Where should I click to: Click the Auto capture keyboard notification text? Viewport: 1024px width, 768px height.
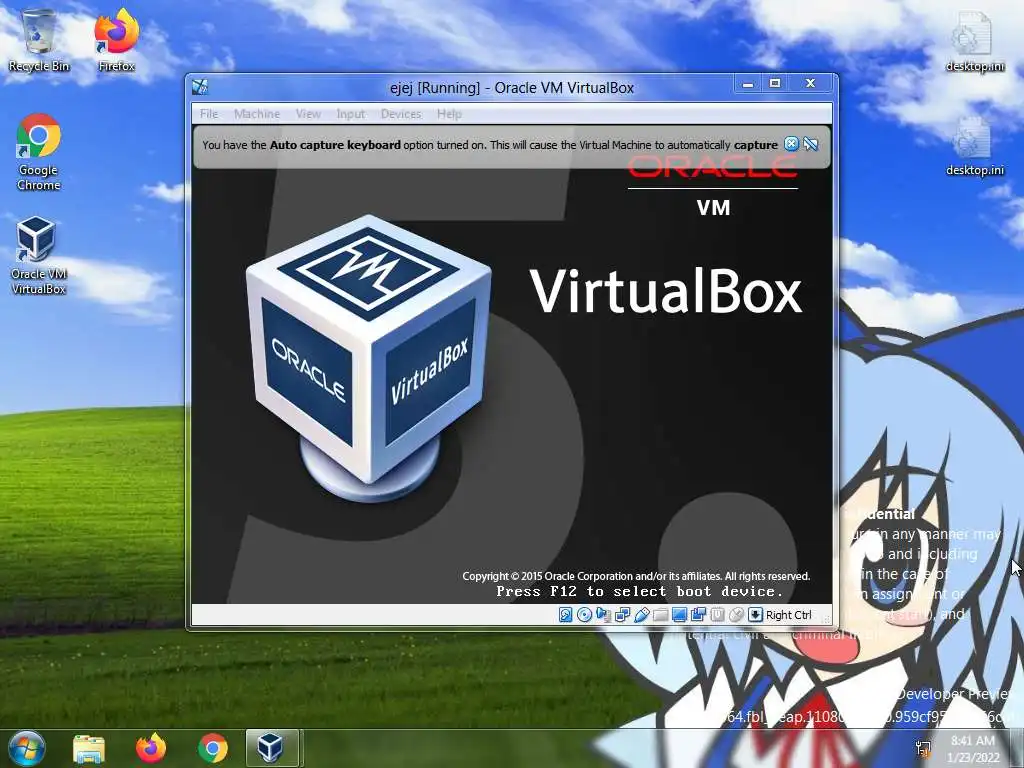(x=490, y=145)
